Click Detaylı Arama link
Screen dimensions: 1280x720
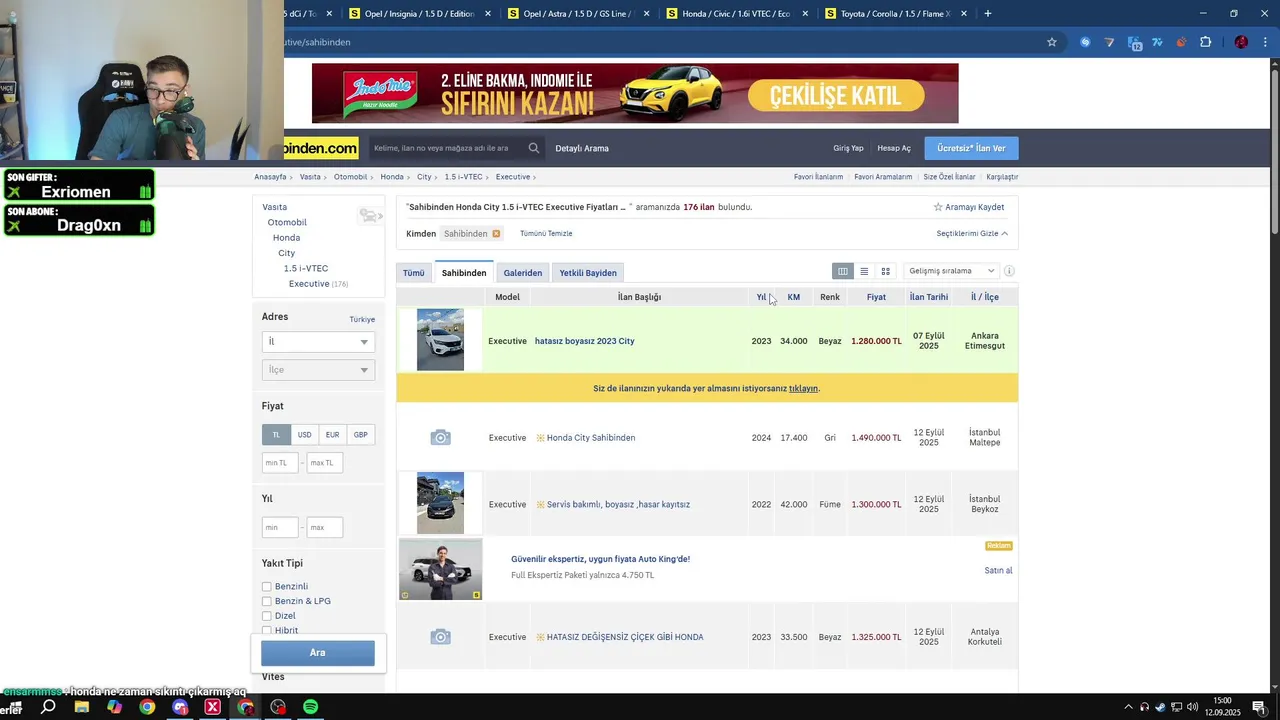(582, 148)
